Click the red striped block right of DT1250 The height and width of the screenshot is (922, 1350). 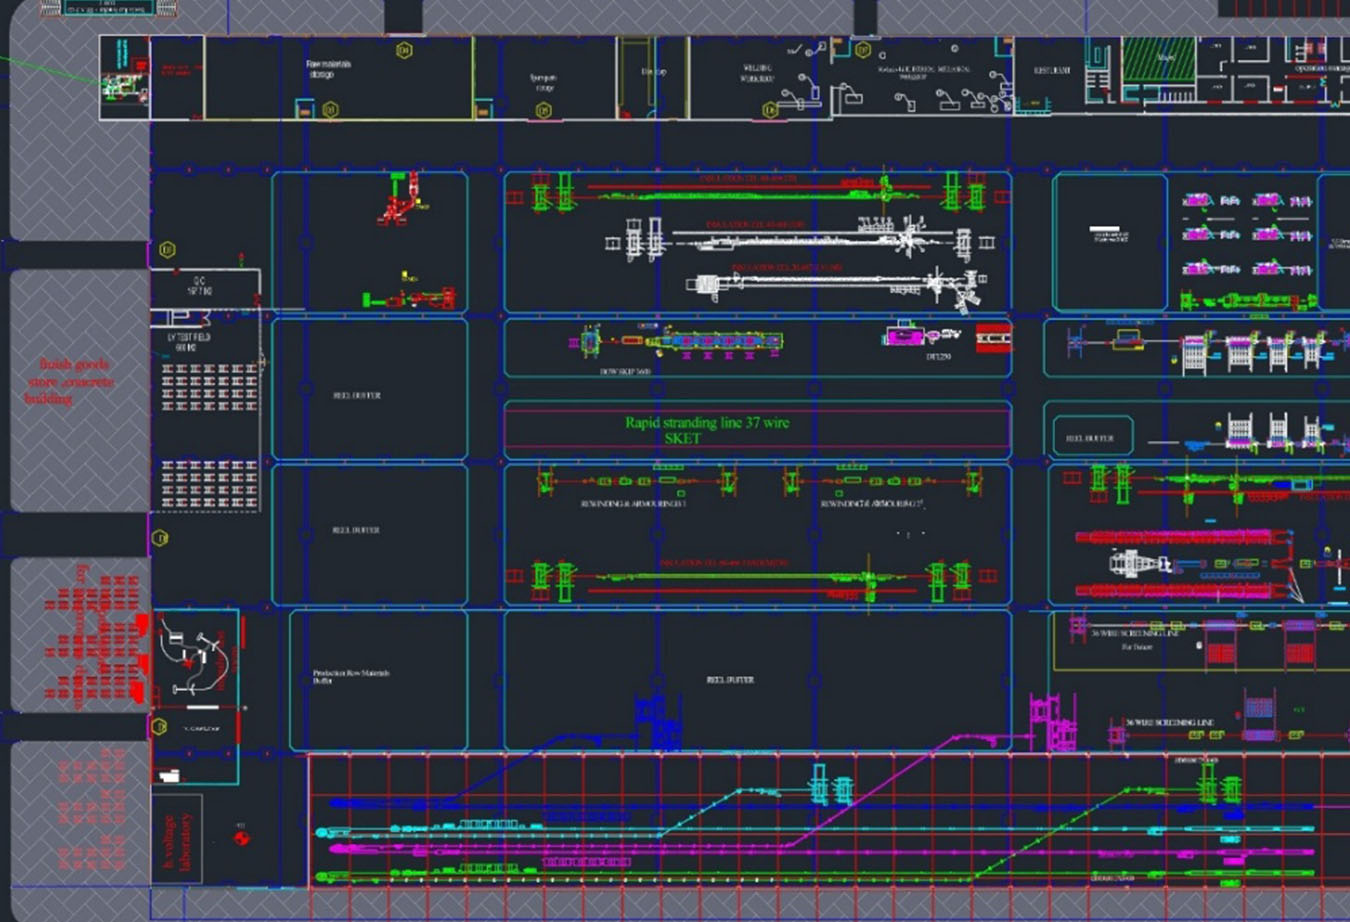tap(993, 337)
